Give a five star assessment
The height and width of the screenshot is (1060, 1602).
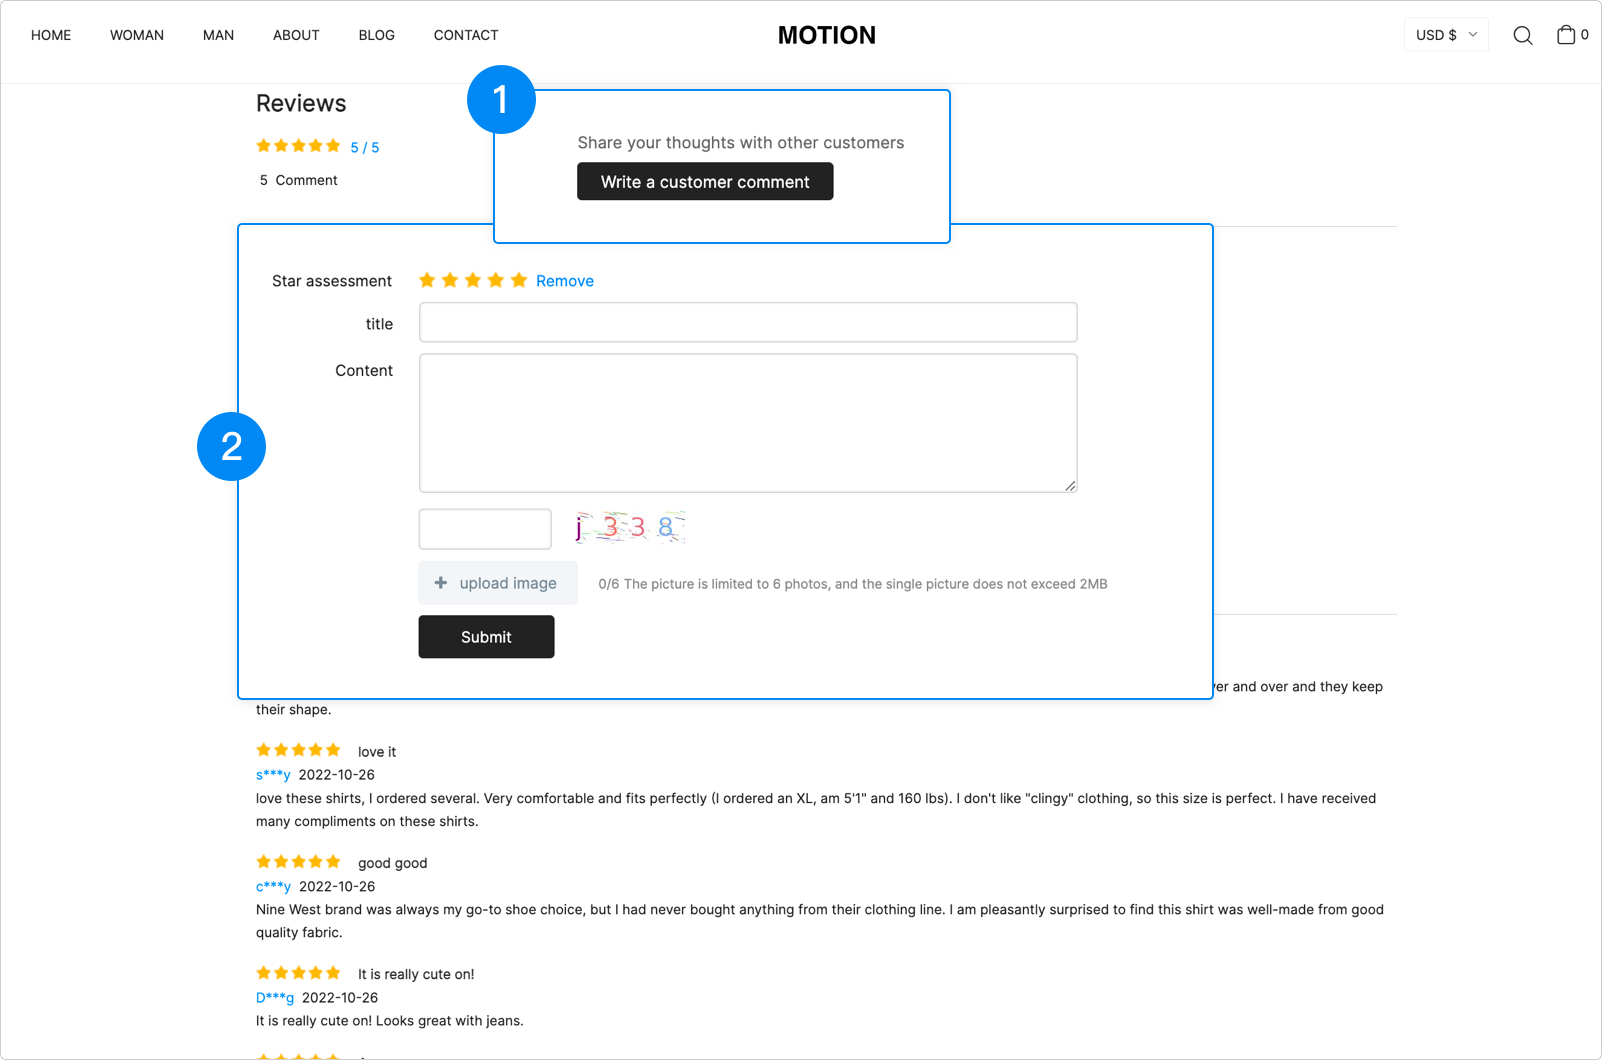pyautogui.click(x=519, y=280)
